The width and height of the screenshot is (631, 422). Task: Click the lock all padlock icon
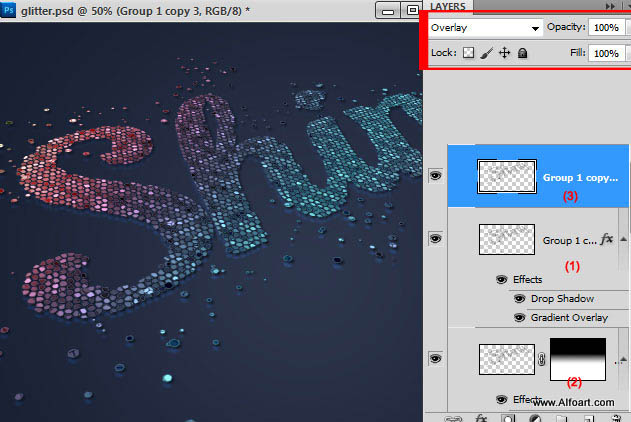(522, 53)
